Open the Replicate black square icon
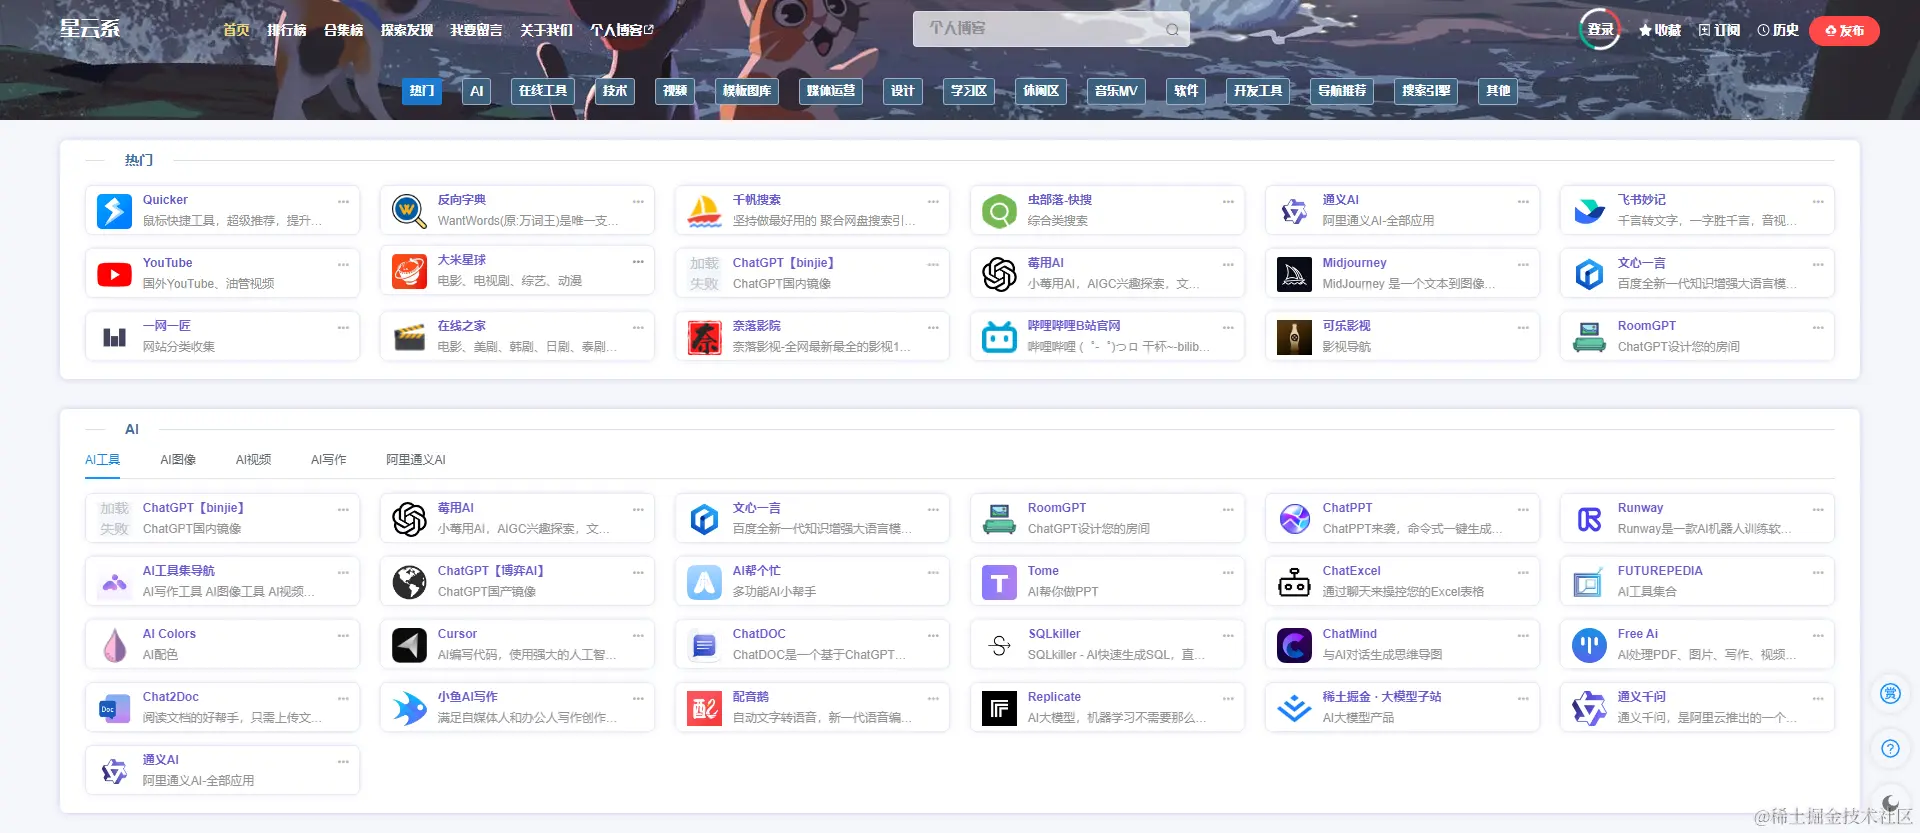Viewport: 1920px width, 833px height. click(999, 708)
